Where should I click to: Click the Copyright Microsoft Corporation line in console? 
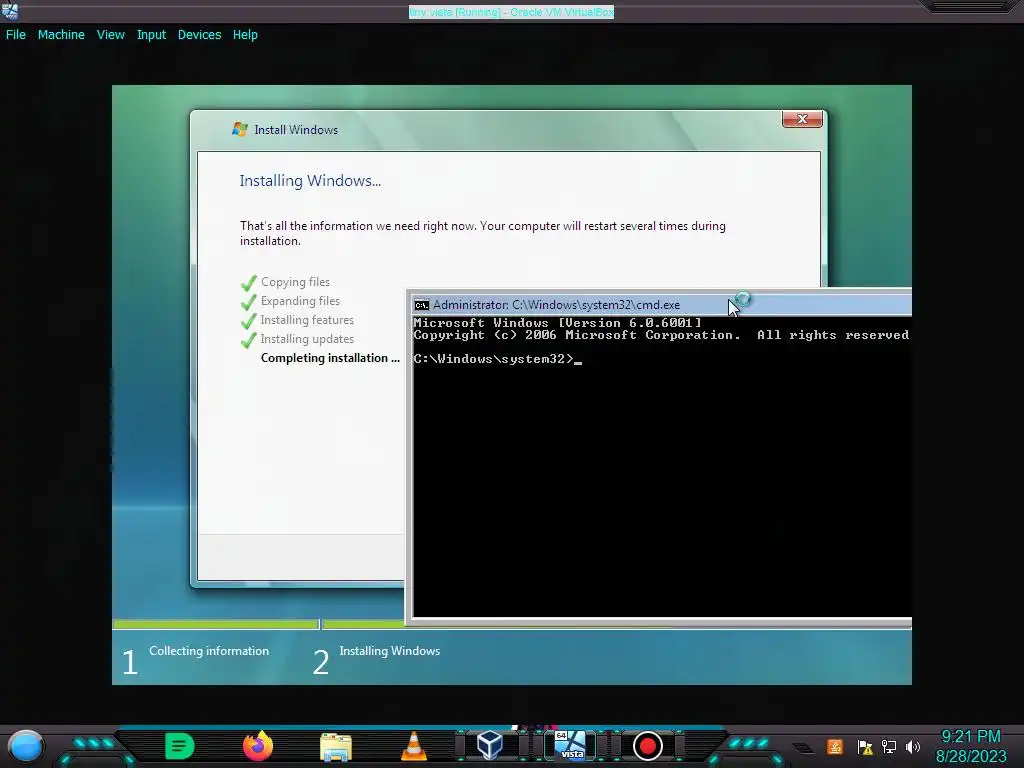(x=661, y=335)
